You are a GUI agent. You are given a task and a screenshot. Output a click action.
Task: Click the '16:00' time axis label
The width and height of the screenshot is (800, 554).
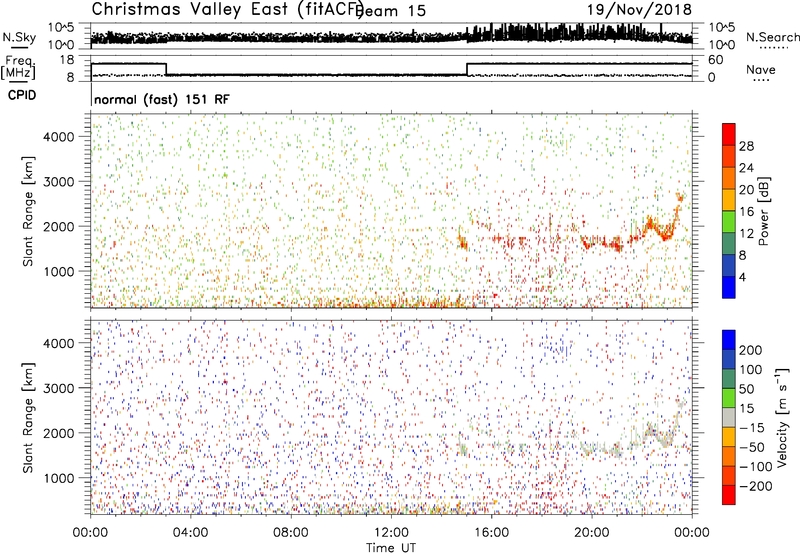click(491, 533)
